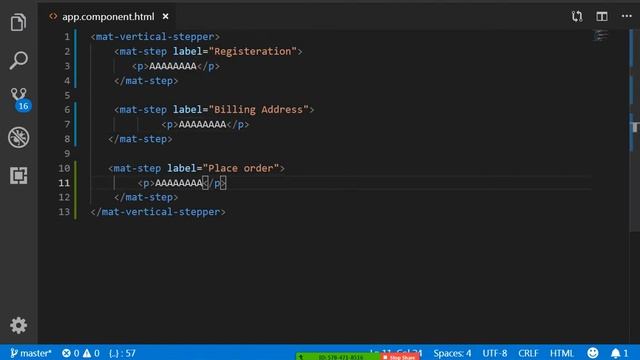The image size is (640, 360).
Task: Click the feedback smiley icon
Action: tap(593, 353)
